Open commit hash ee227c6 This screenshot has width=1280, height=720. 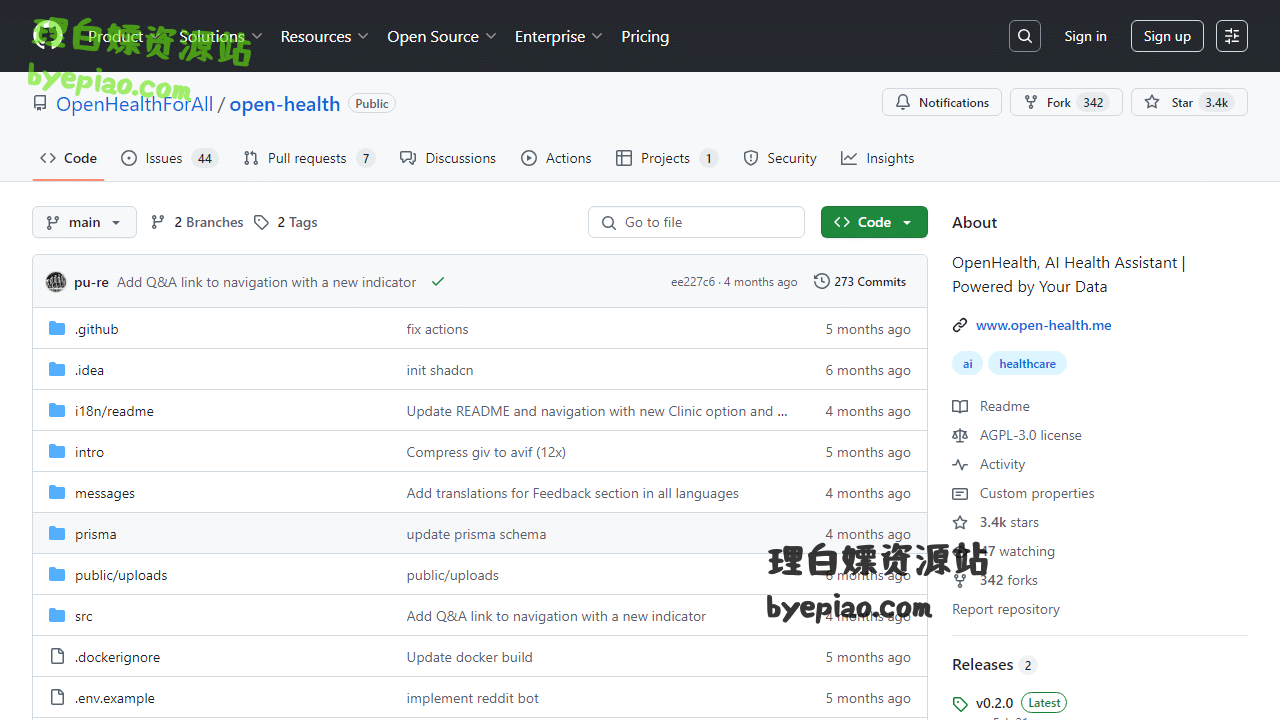(693, 282)
